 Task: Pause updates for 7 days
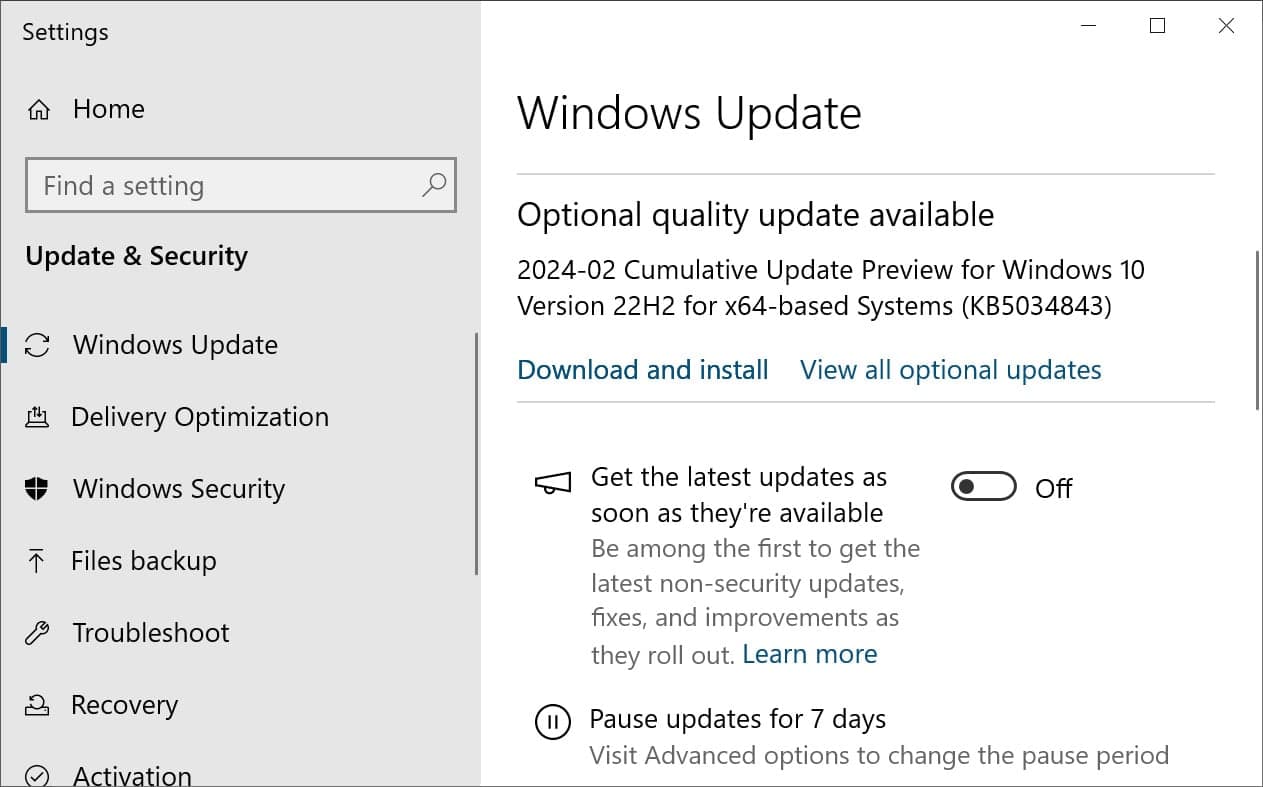pyautogui.click(x=738, y=718)
